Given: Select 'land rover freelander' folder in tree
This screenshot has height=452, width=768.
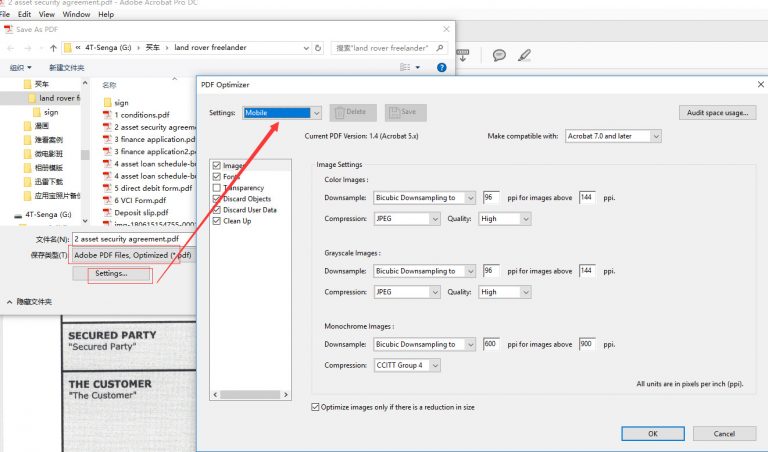Looking at the screenshot, I should point(58,98).
